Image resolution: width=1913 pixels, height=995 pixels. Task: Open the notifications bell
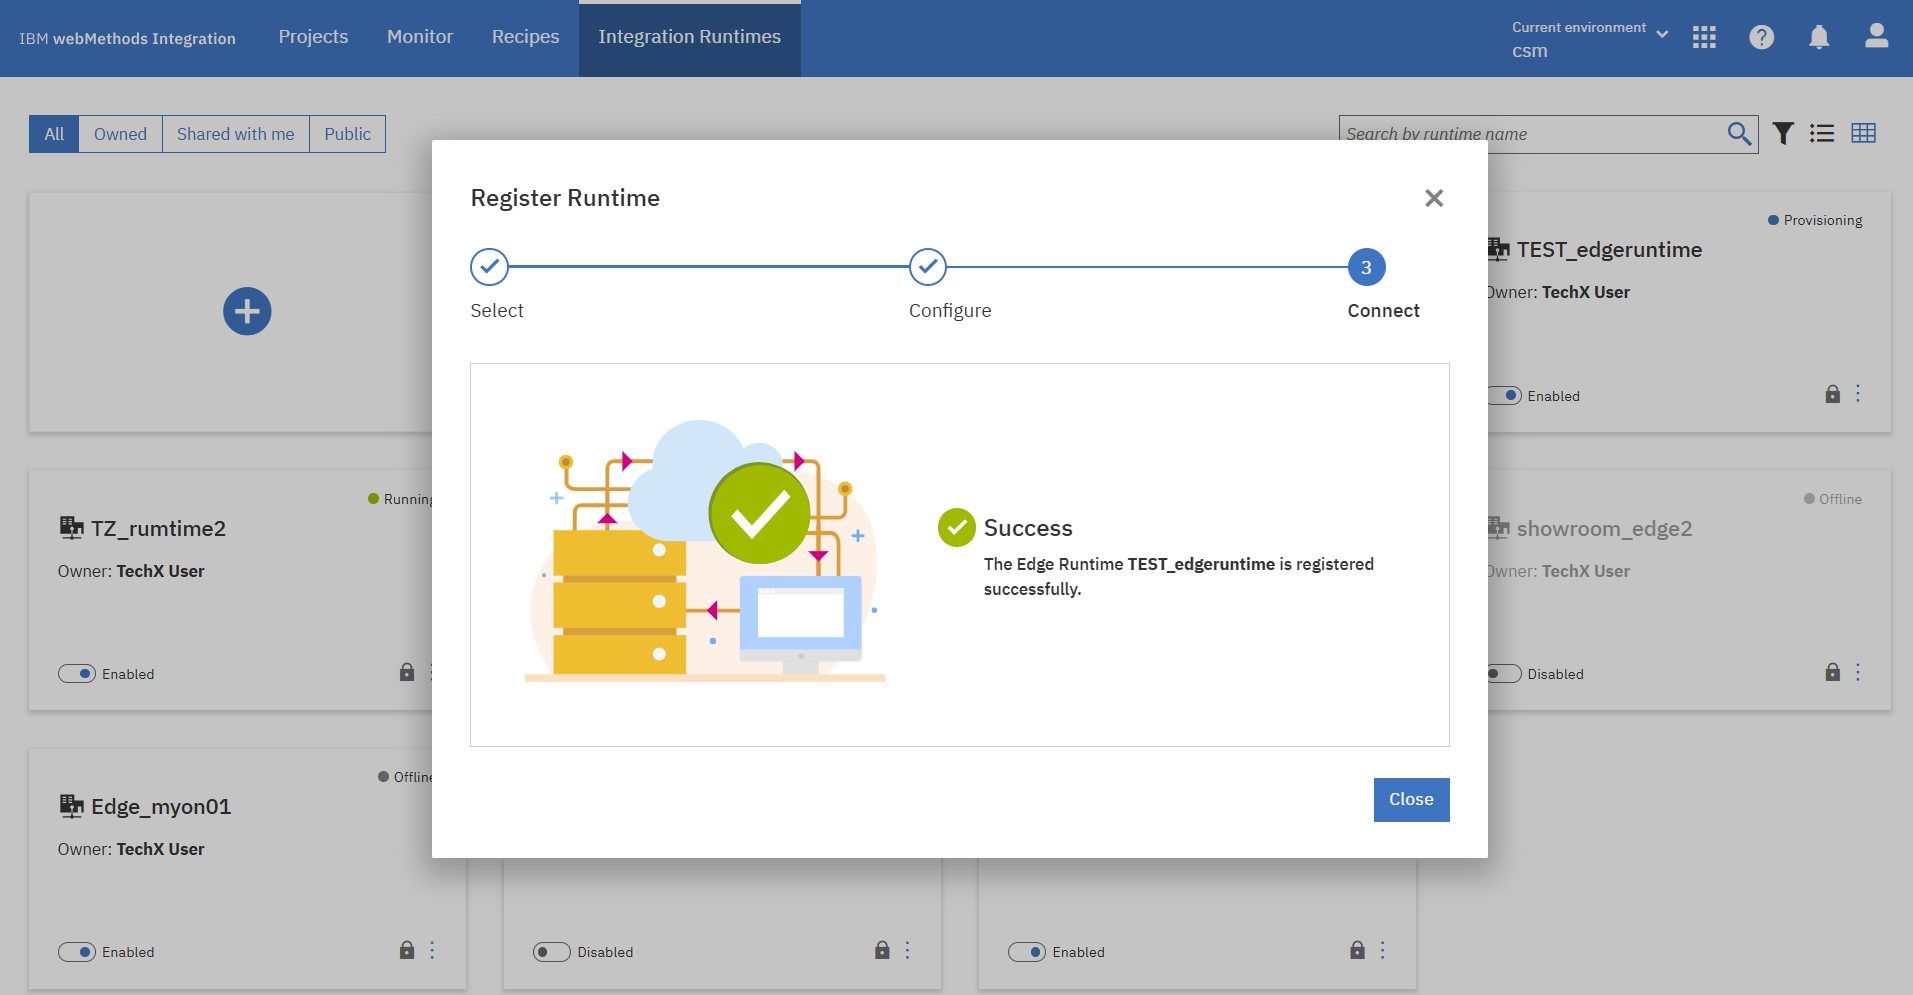(1818, 37)
